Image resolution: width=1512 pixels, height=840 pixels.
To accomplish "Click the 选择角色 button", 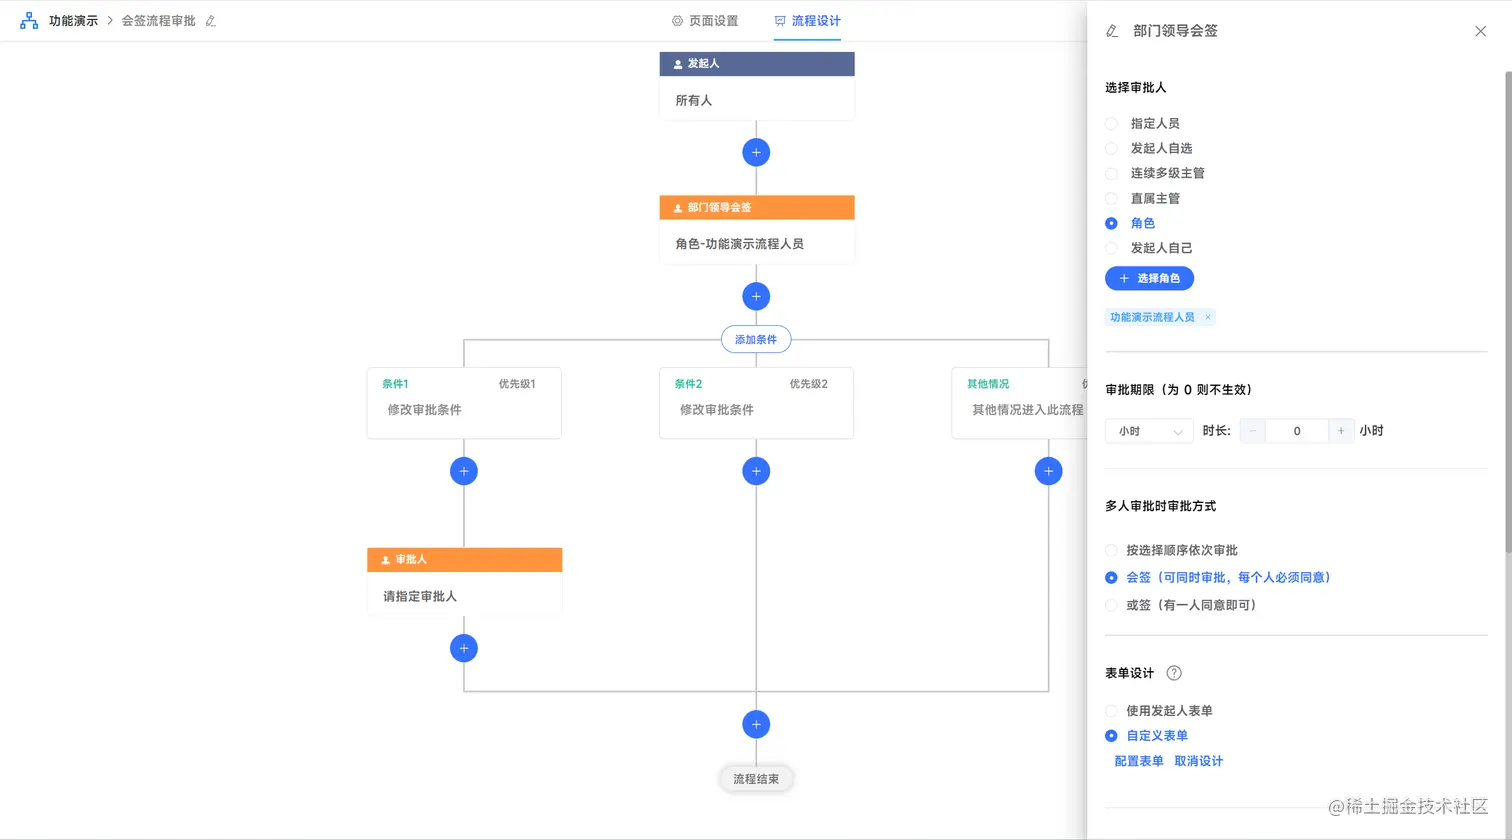I will (1149, 278).
